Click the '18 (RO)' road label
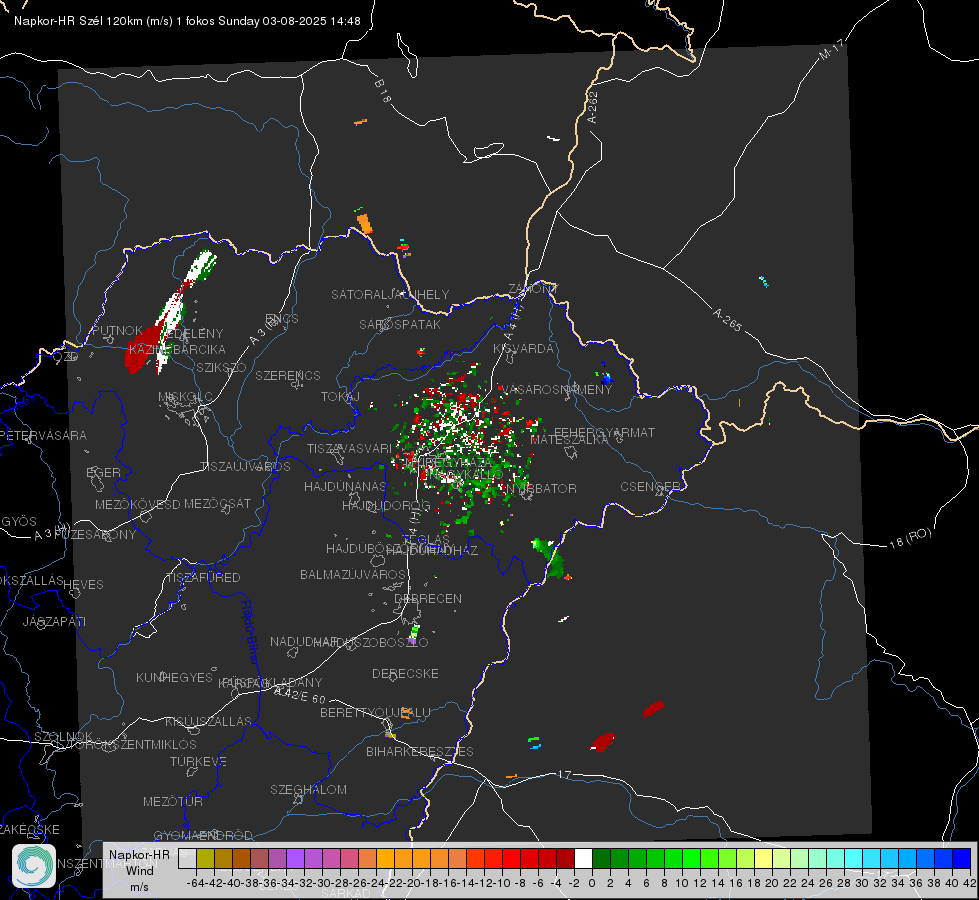This screenshot has height=900, width=979. click(910, 538)
